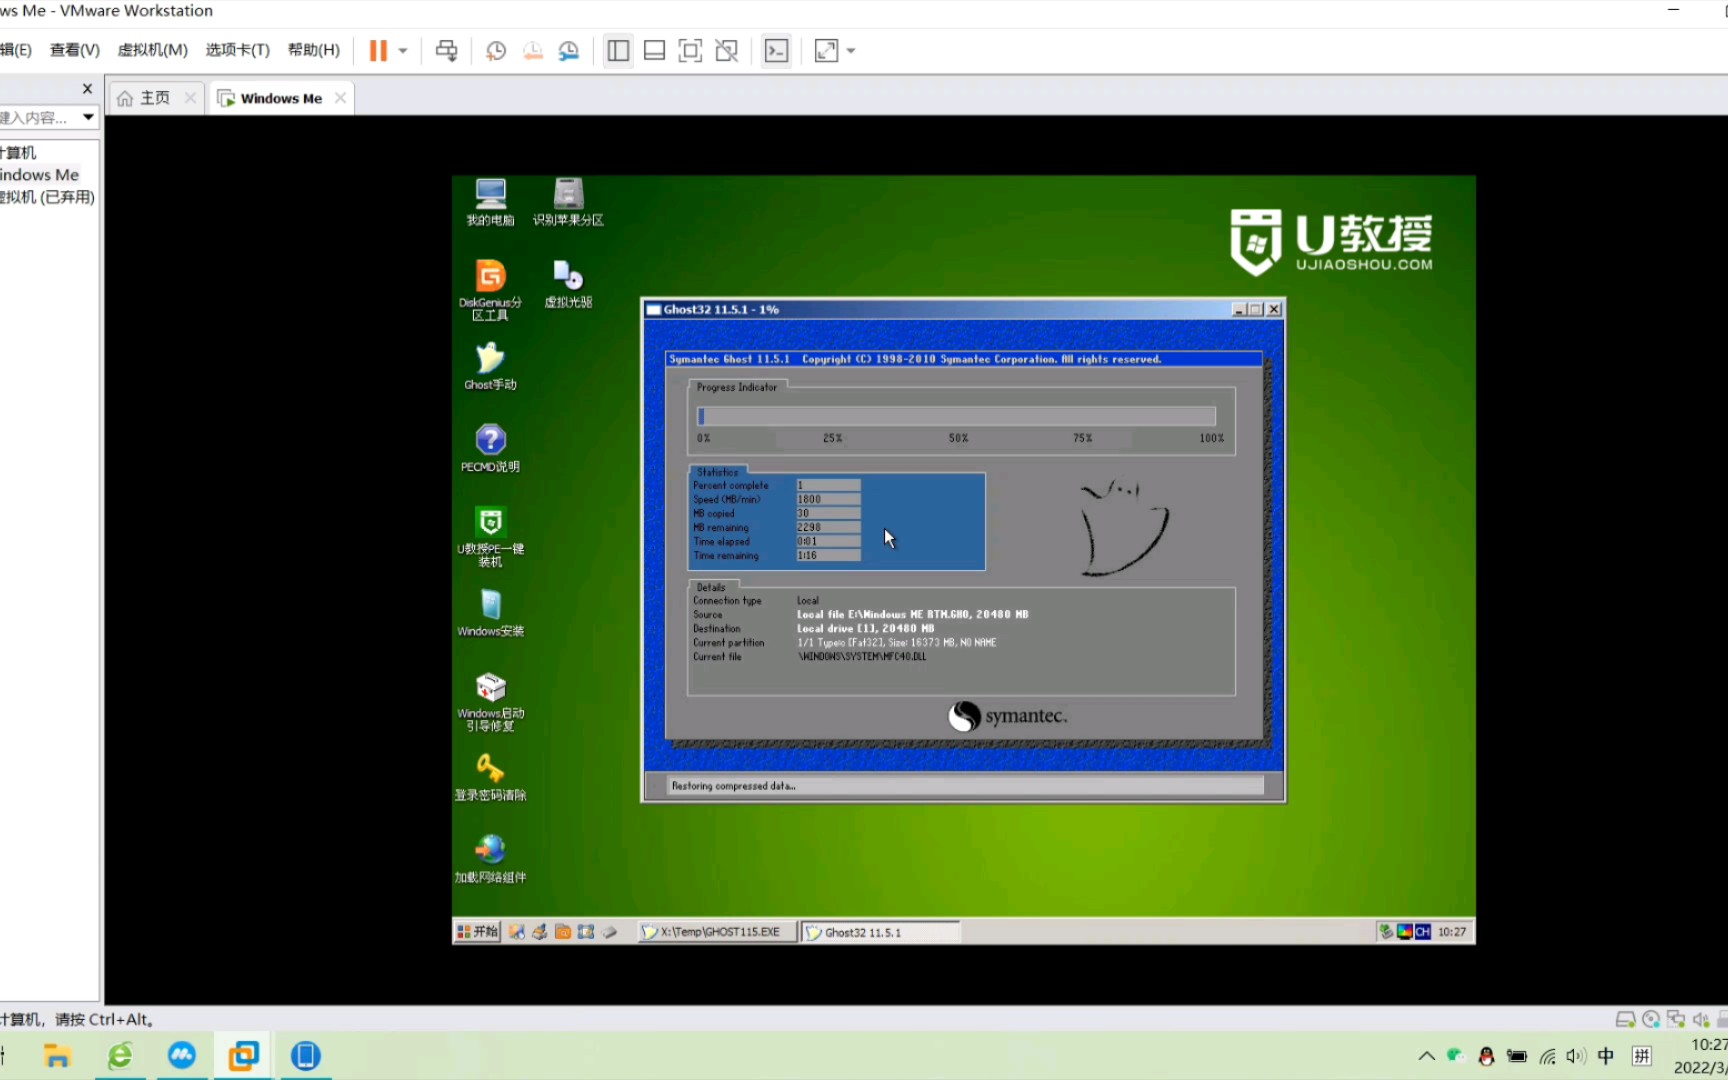Open the 虚拟机(M) menu
This screenshot has width=1728, height=1080.
pos(152,50)
